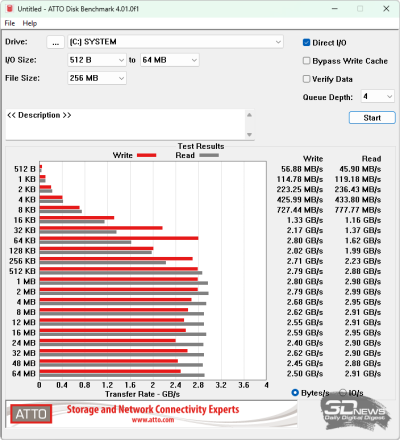Open the 64 MB maximum I/O size dropdown
The width and height of the screenshot is (400, 440).
coord(170,60)
